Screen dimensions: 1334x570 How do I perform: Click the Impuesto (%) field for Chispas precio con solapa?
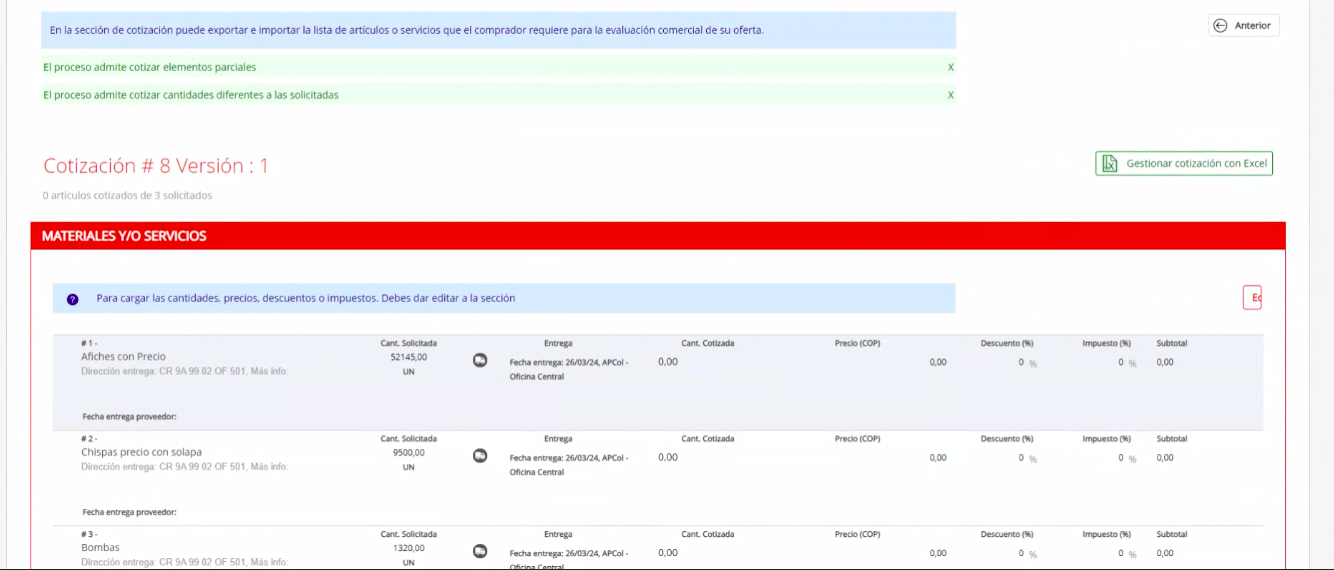[1121, 458]
